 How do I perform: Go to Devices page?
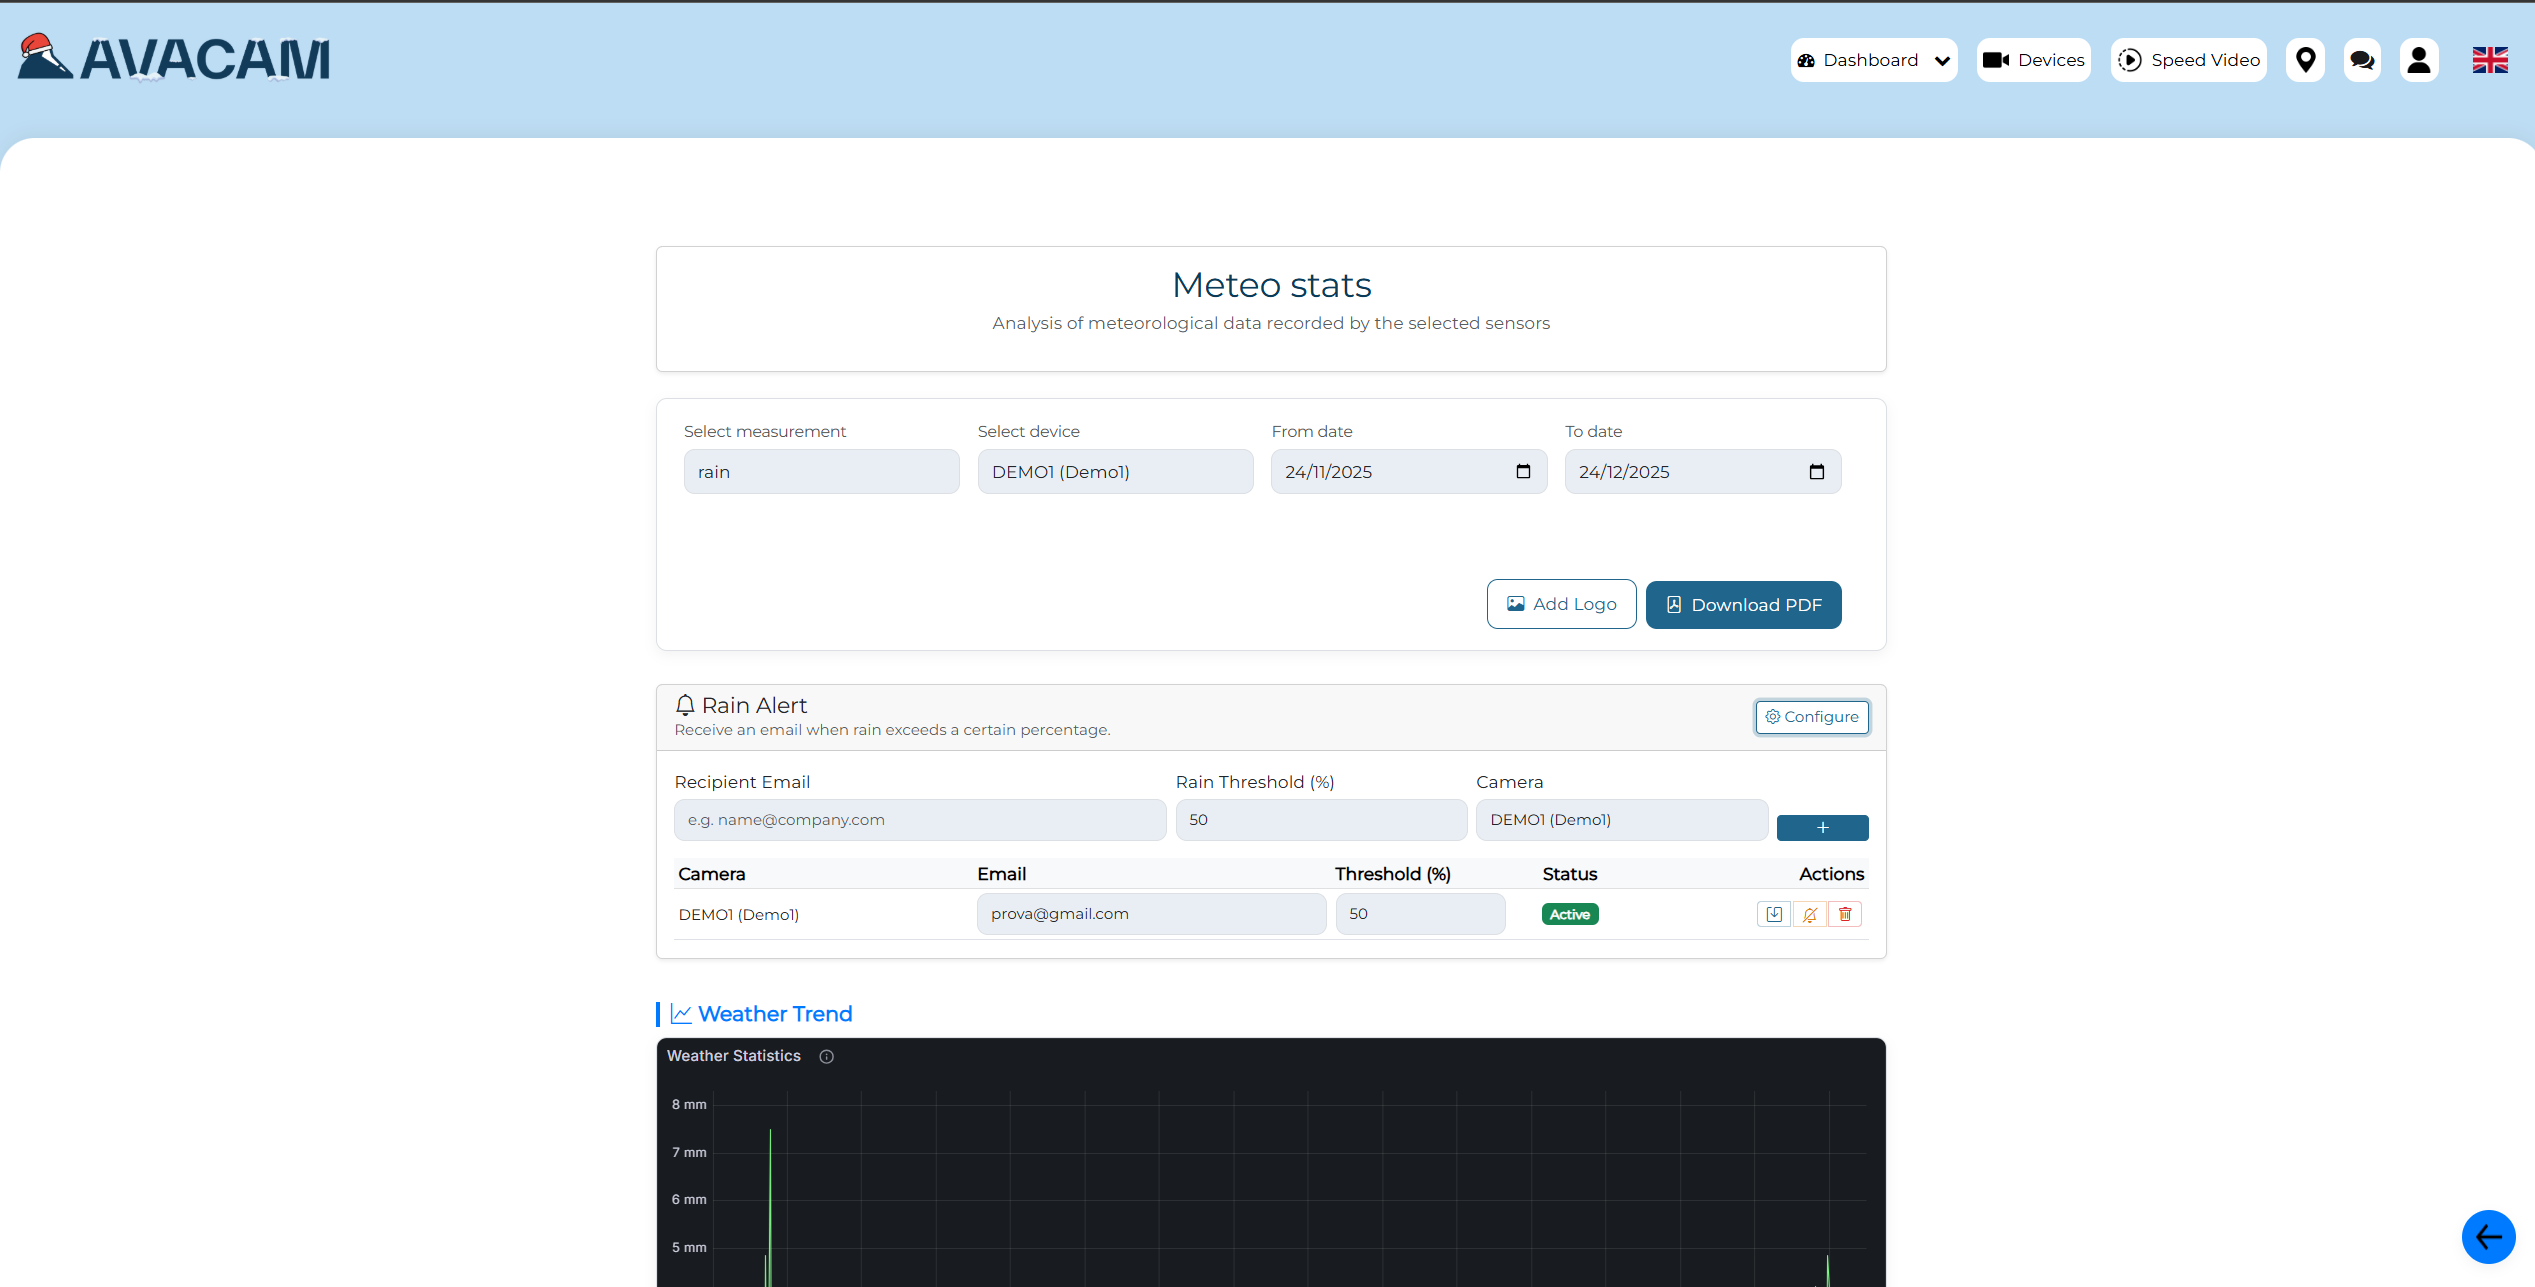click(2033, 60)
